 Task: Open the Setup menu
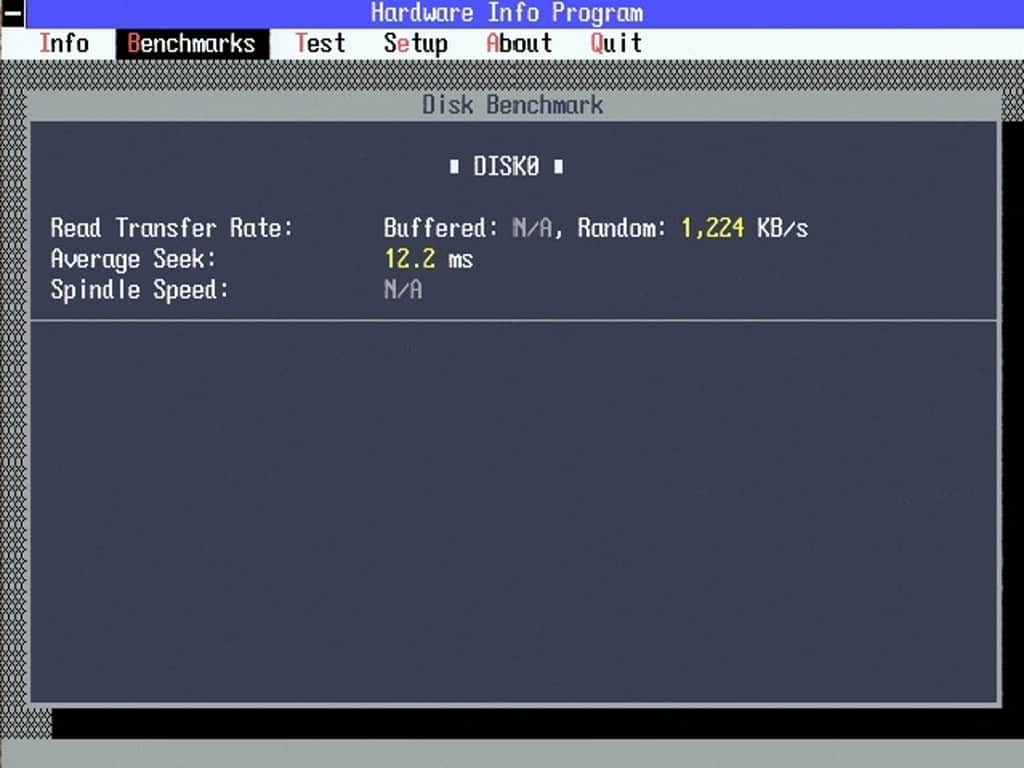pos(416,44)
